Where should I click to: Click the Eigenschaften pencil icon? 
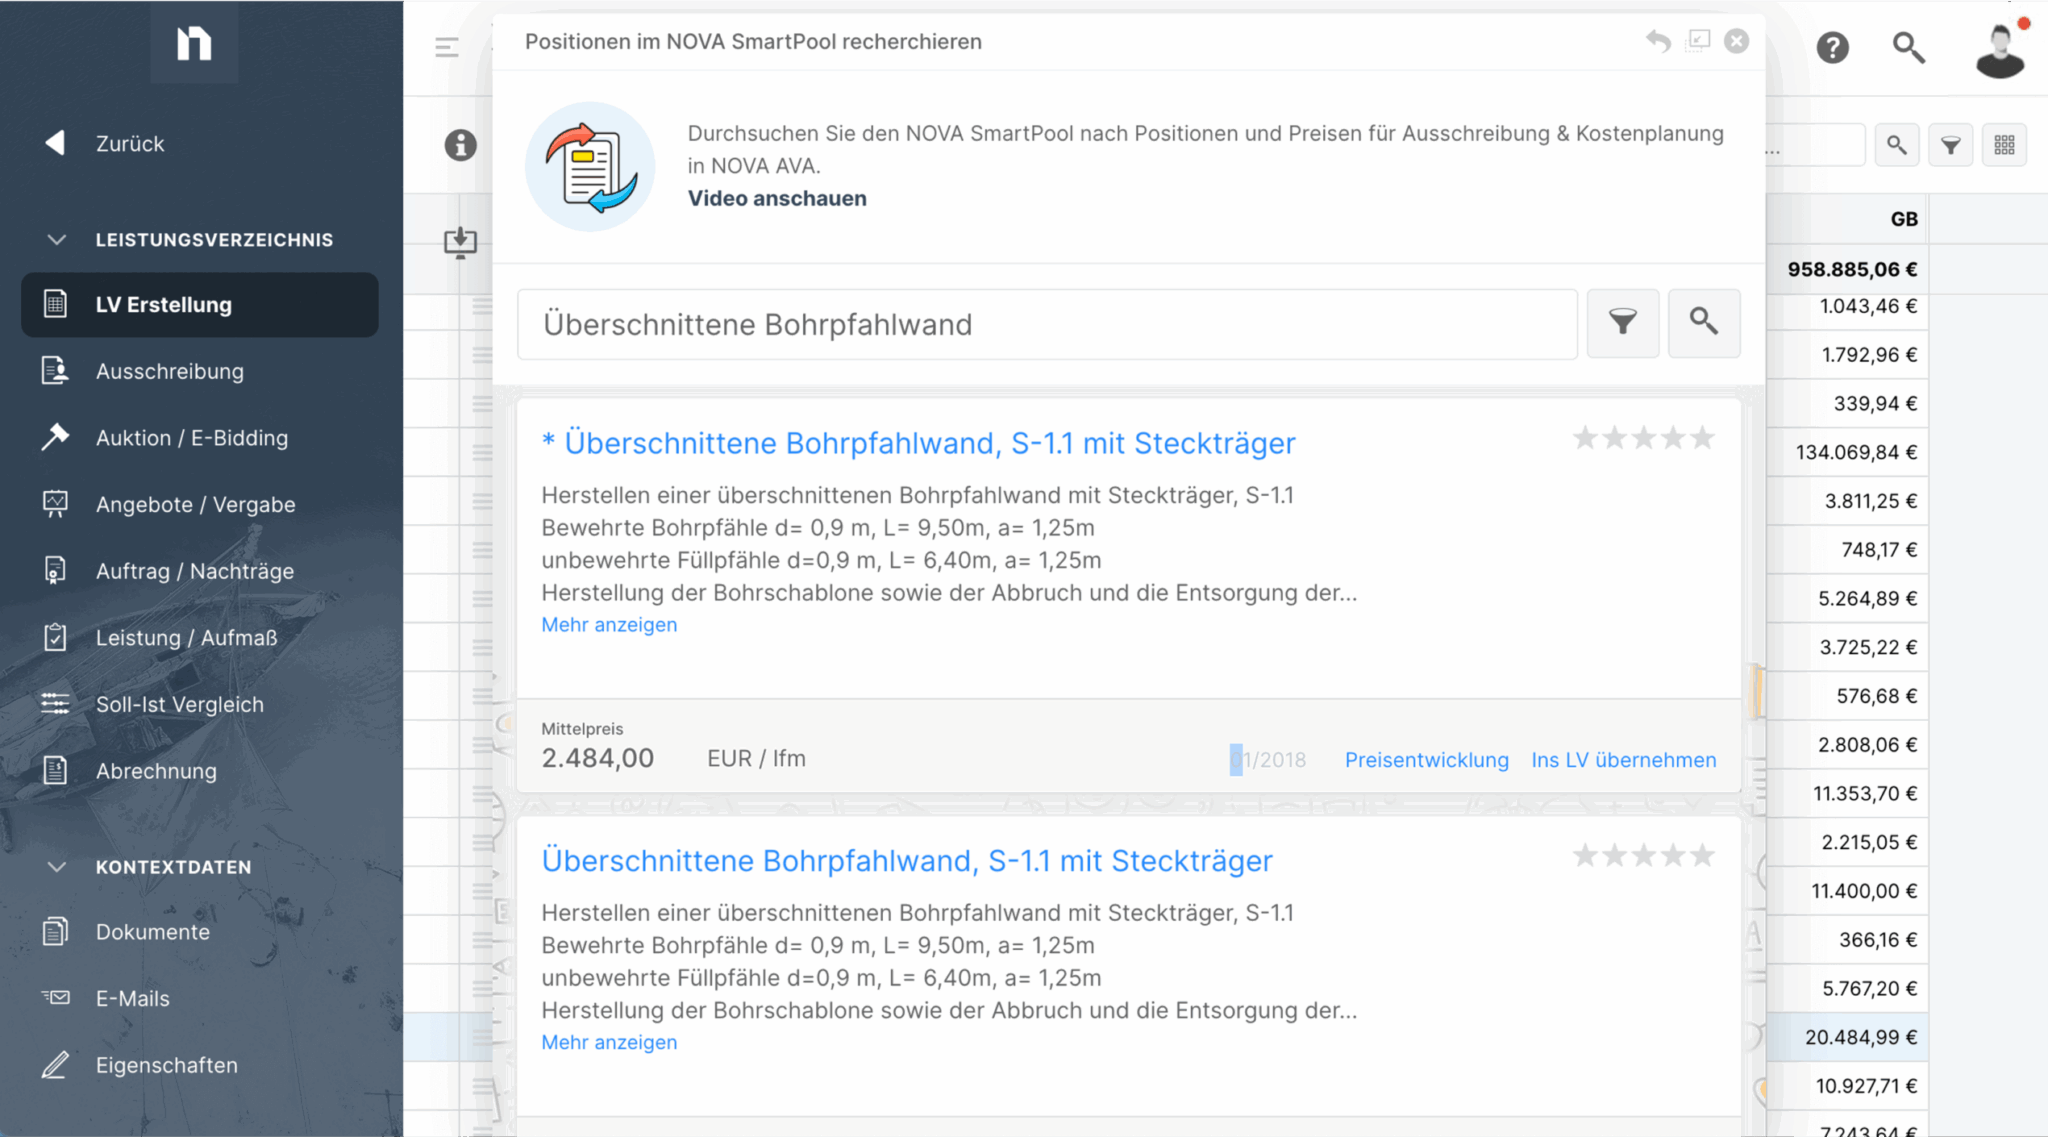[55, 1065]
